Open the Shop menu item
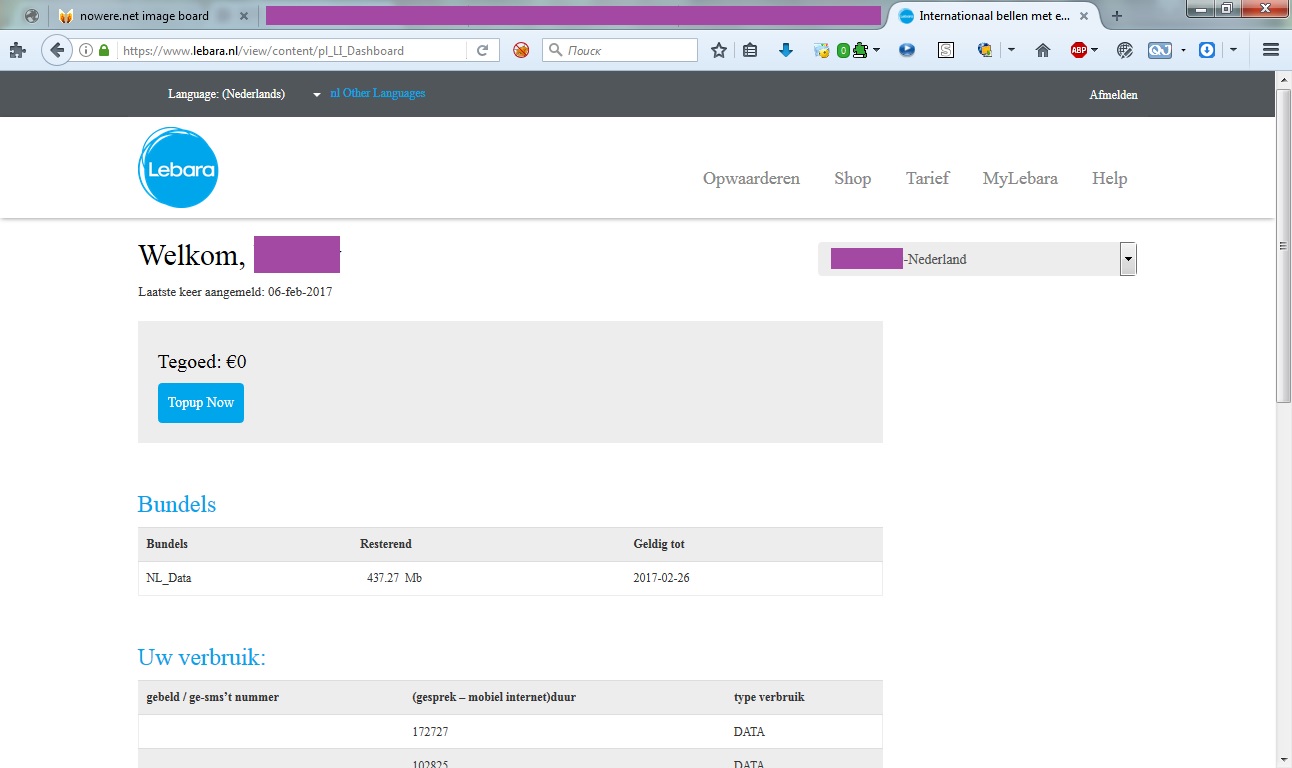1292x768 pixels. (x=852, y=178)
